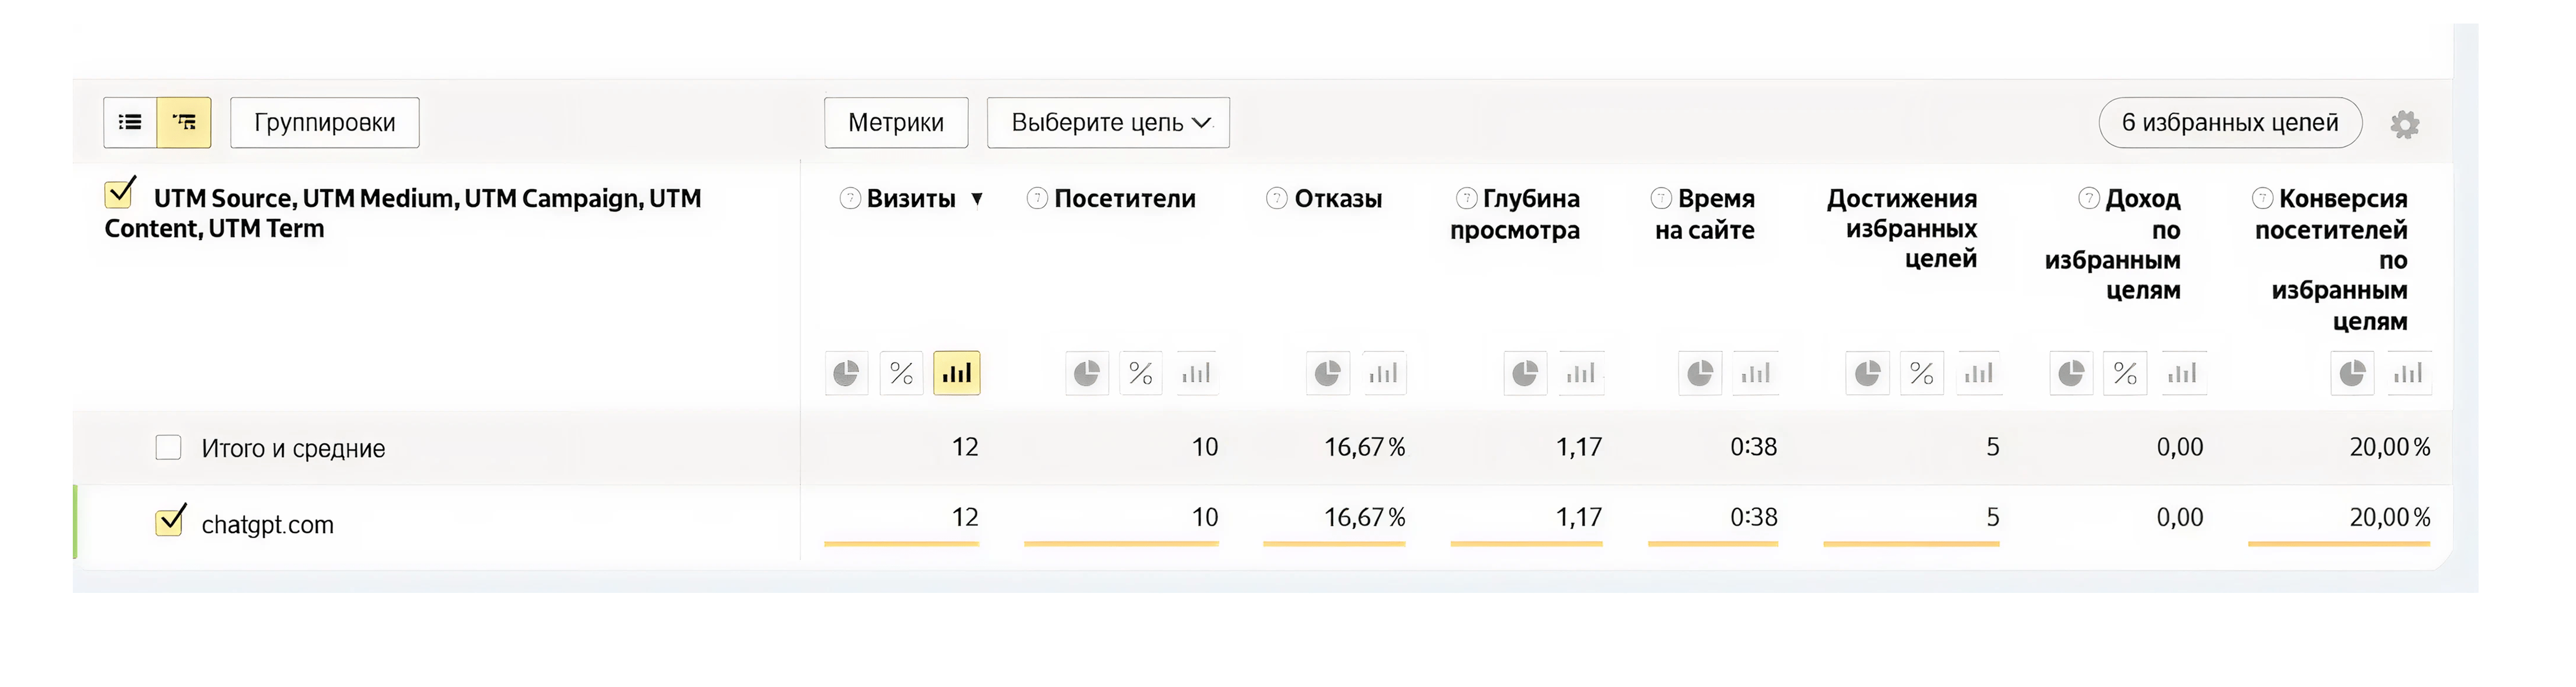Toggle bar chart for Визиты column
Viewport: 2576px width, 687px height.
pos(956,373)
